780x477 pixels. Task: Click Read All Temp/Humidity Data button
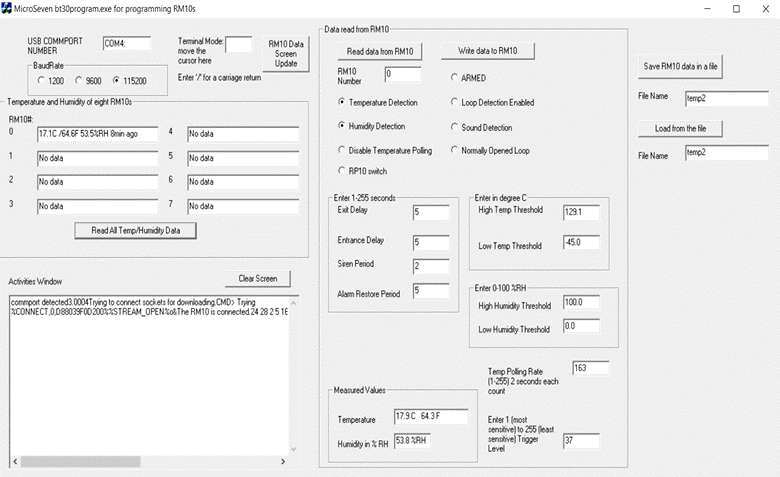click(135, 230)
